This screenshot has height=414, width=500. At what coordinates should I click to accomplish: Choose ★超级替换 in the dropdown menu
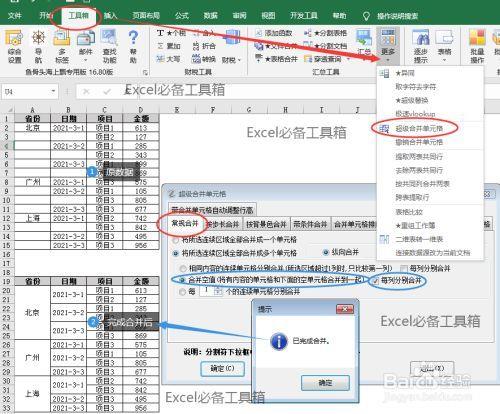point(412,100)
